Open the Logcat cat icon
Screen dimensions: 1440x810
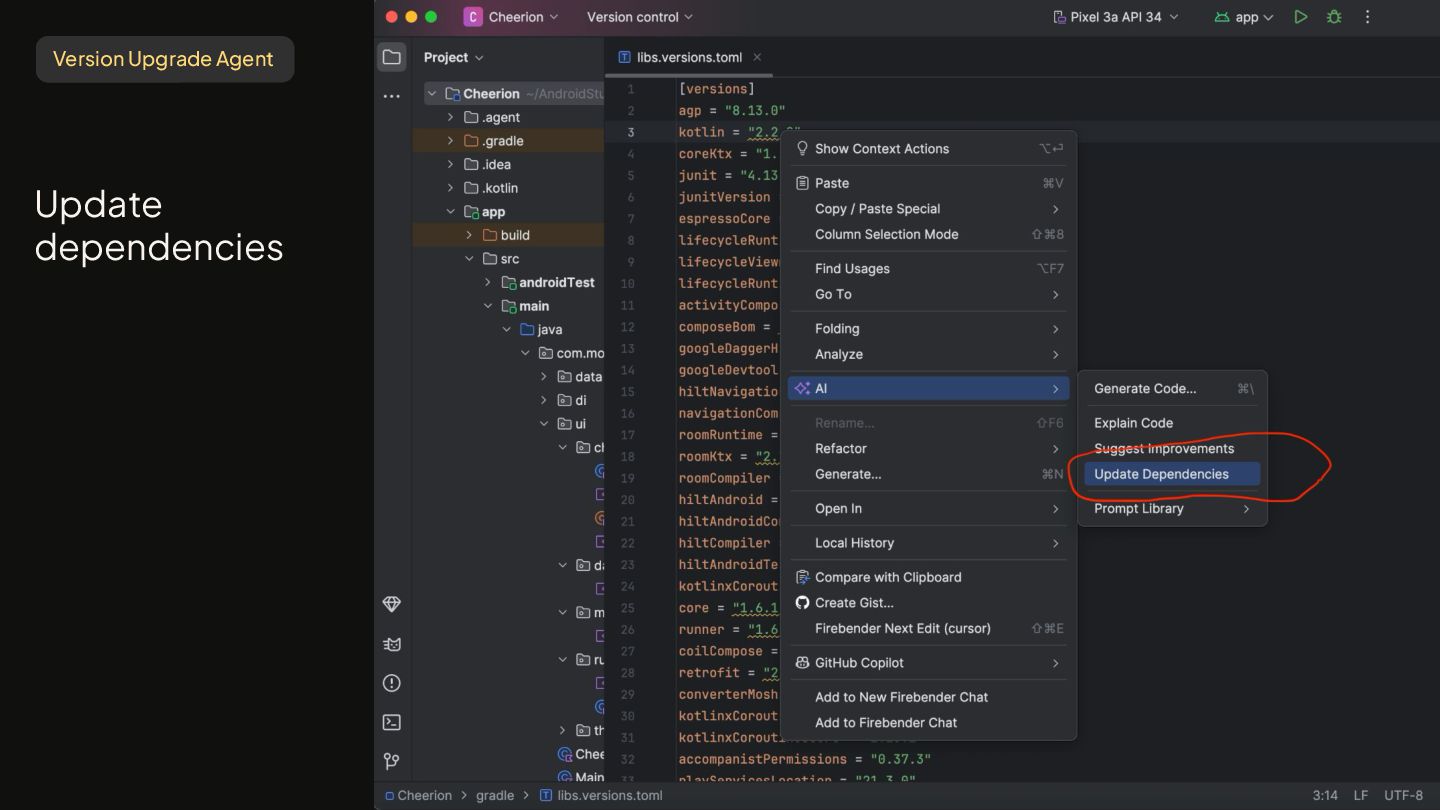pos(392,644)
